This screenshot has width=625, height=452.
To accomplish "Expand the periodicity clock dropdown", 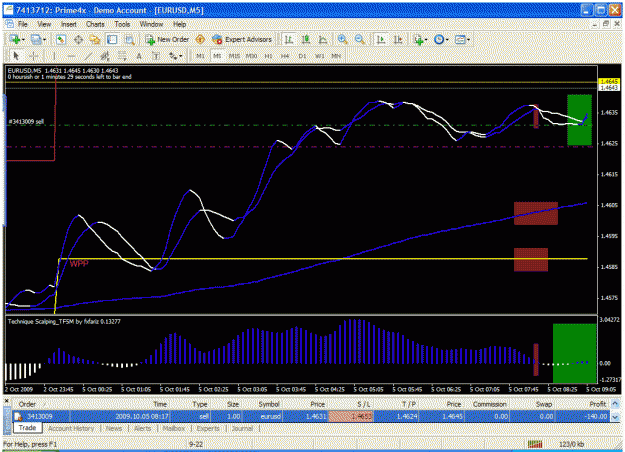I will click(x=447, y=39).
